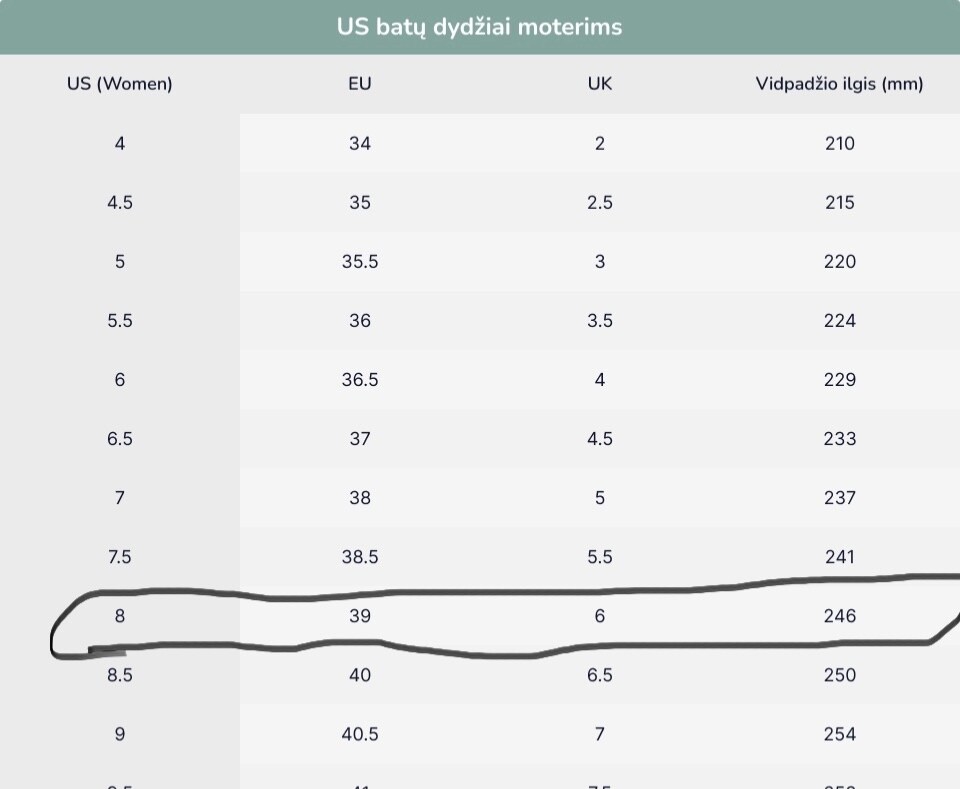
Task: Click EU size 38 cell
Action: click(360, 498)
